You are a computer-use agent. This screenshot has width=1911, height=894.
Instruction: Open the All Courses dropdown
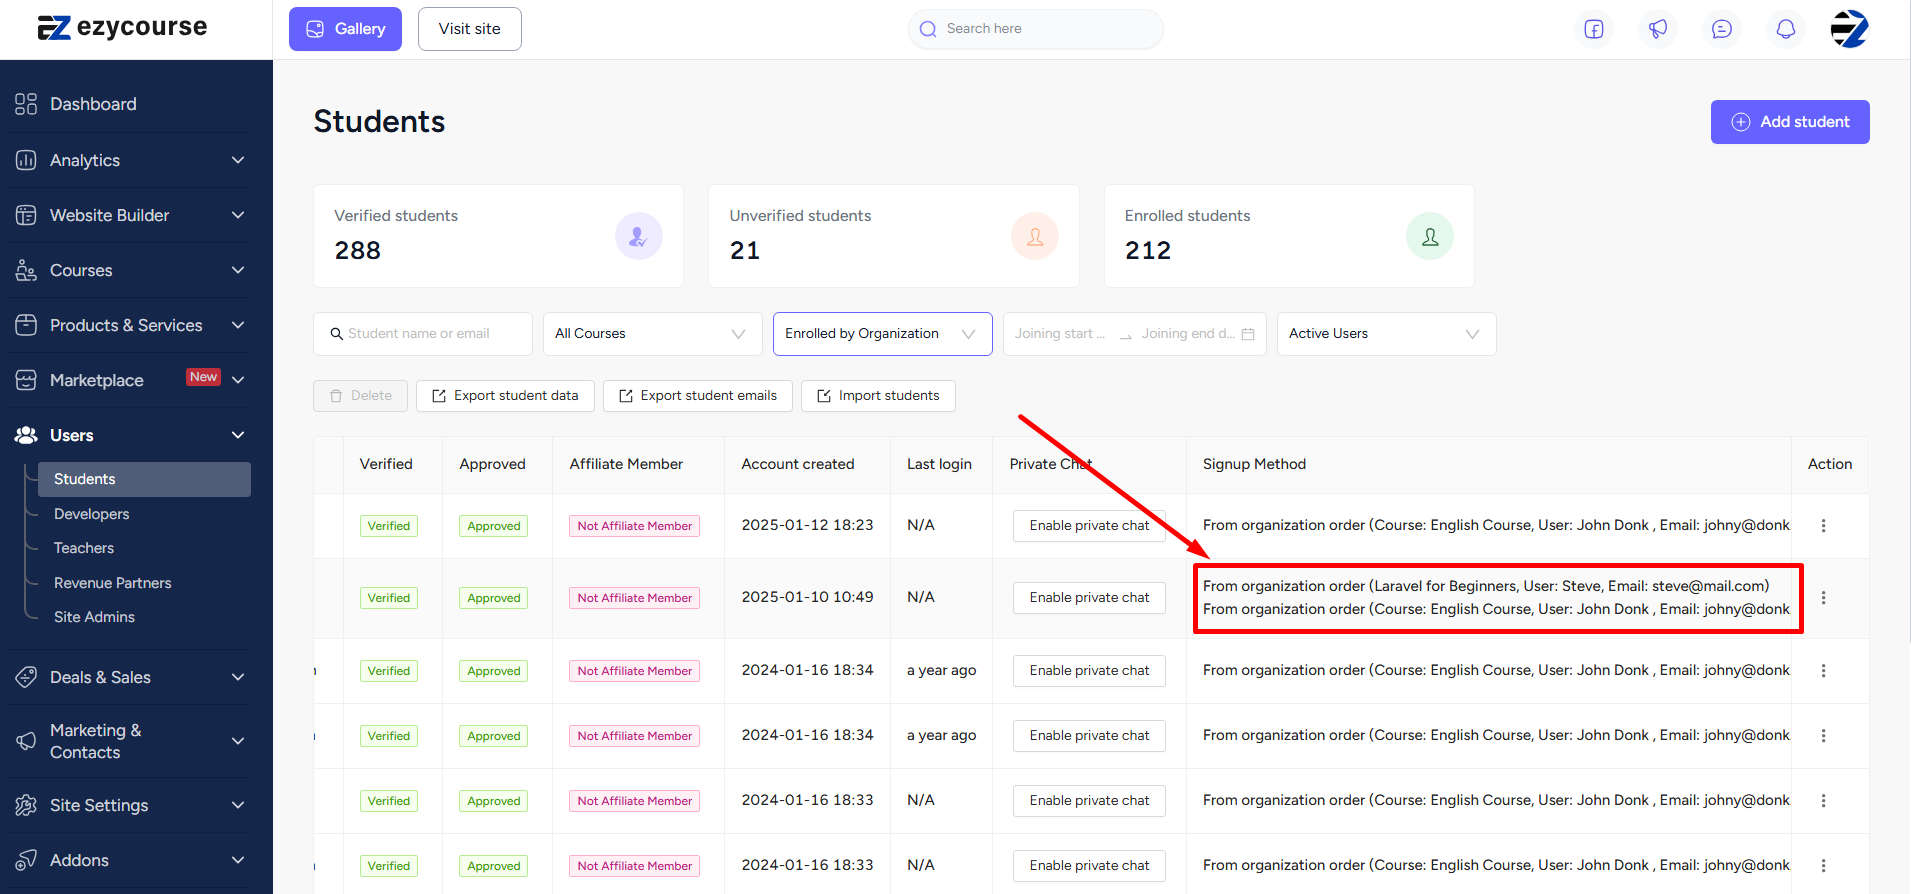[652, 334]
